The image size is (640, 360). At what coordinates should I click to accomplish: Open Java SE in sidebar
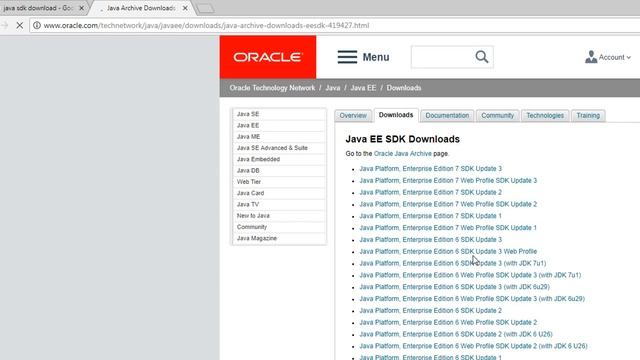(x=279, y=114)
